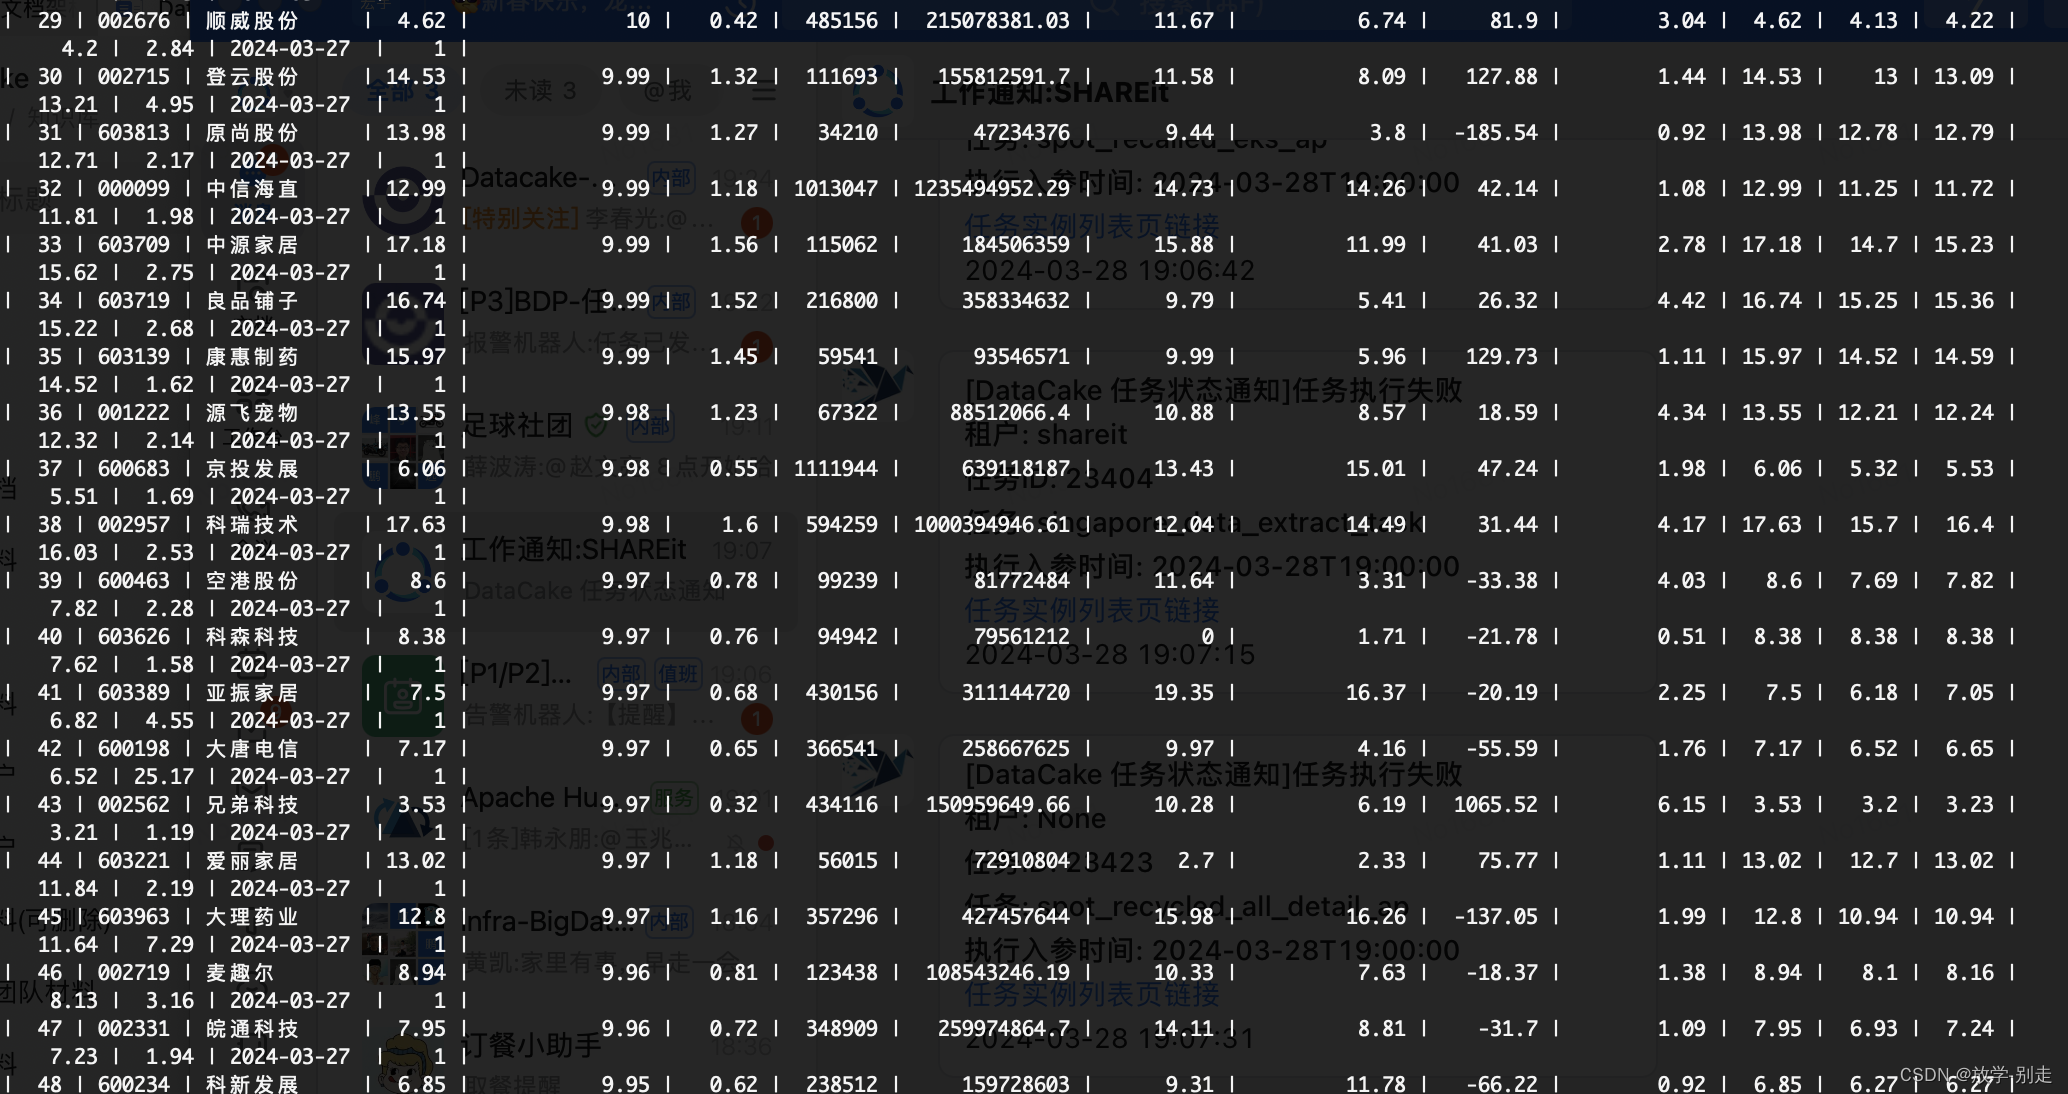Click the Apache Hudi chat avatar icon

[x=403, y=818]
